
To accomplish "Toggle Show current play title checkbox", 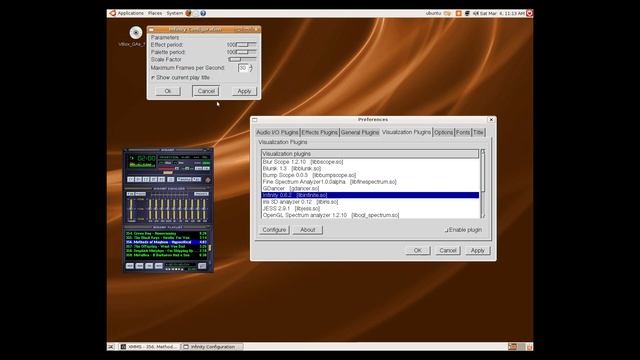I will click(x=153, y=77).
